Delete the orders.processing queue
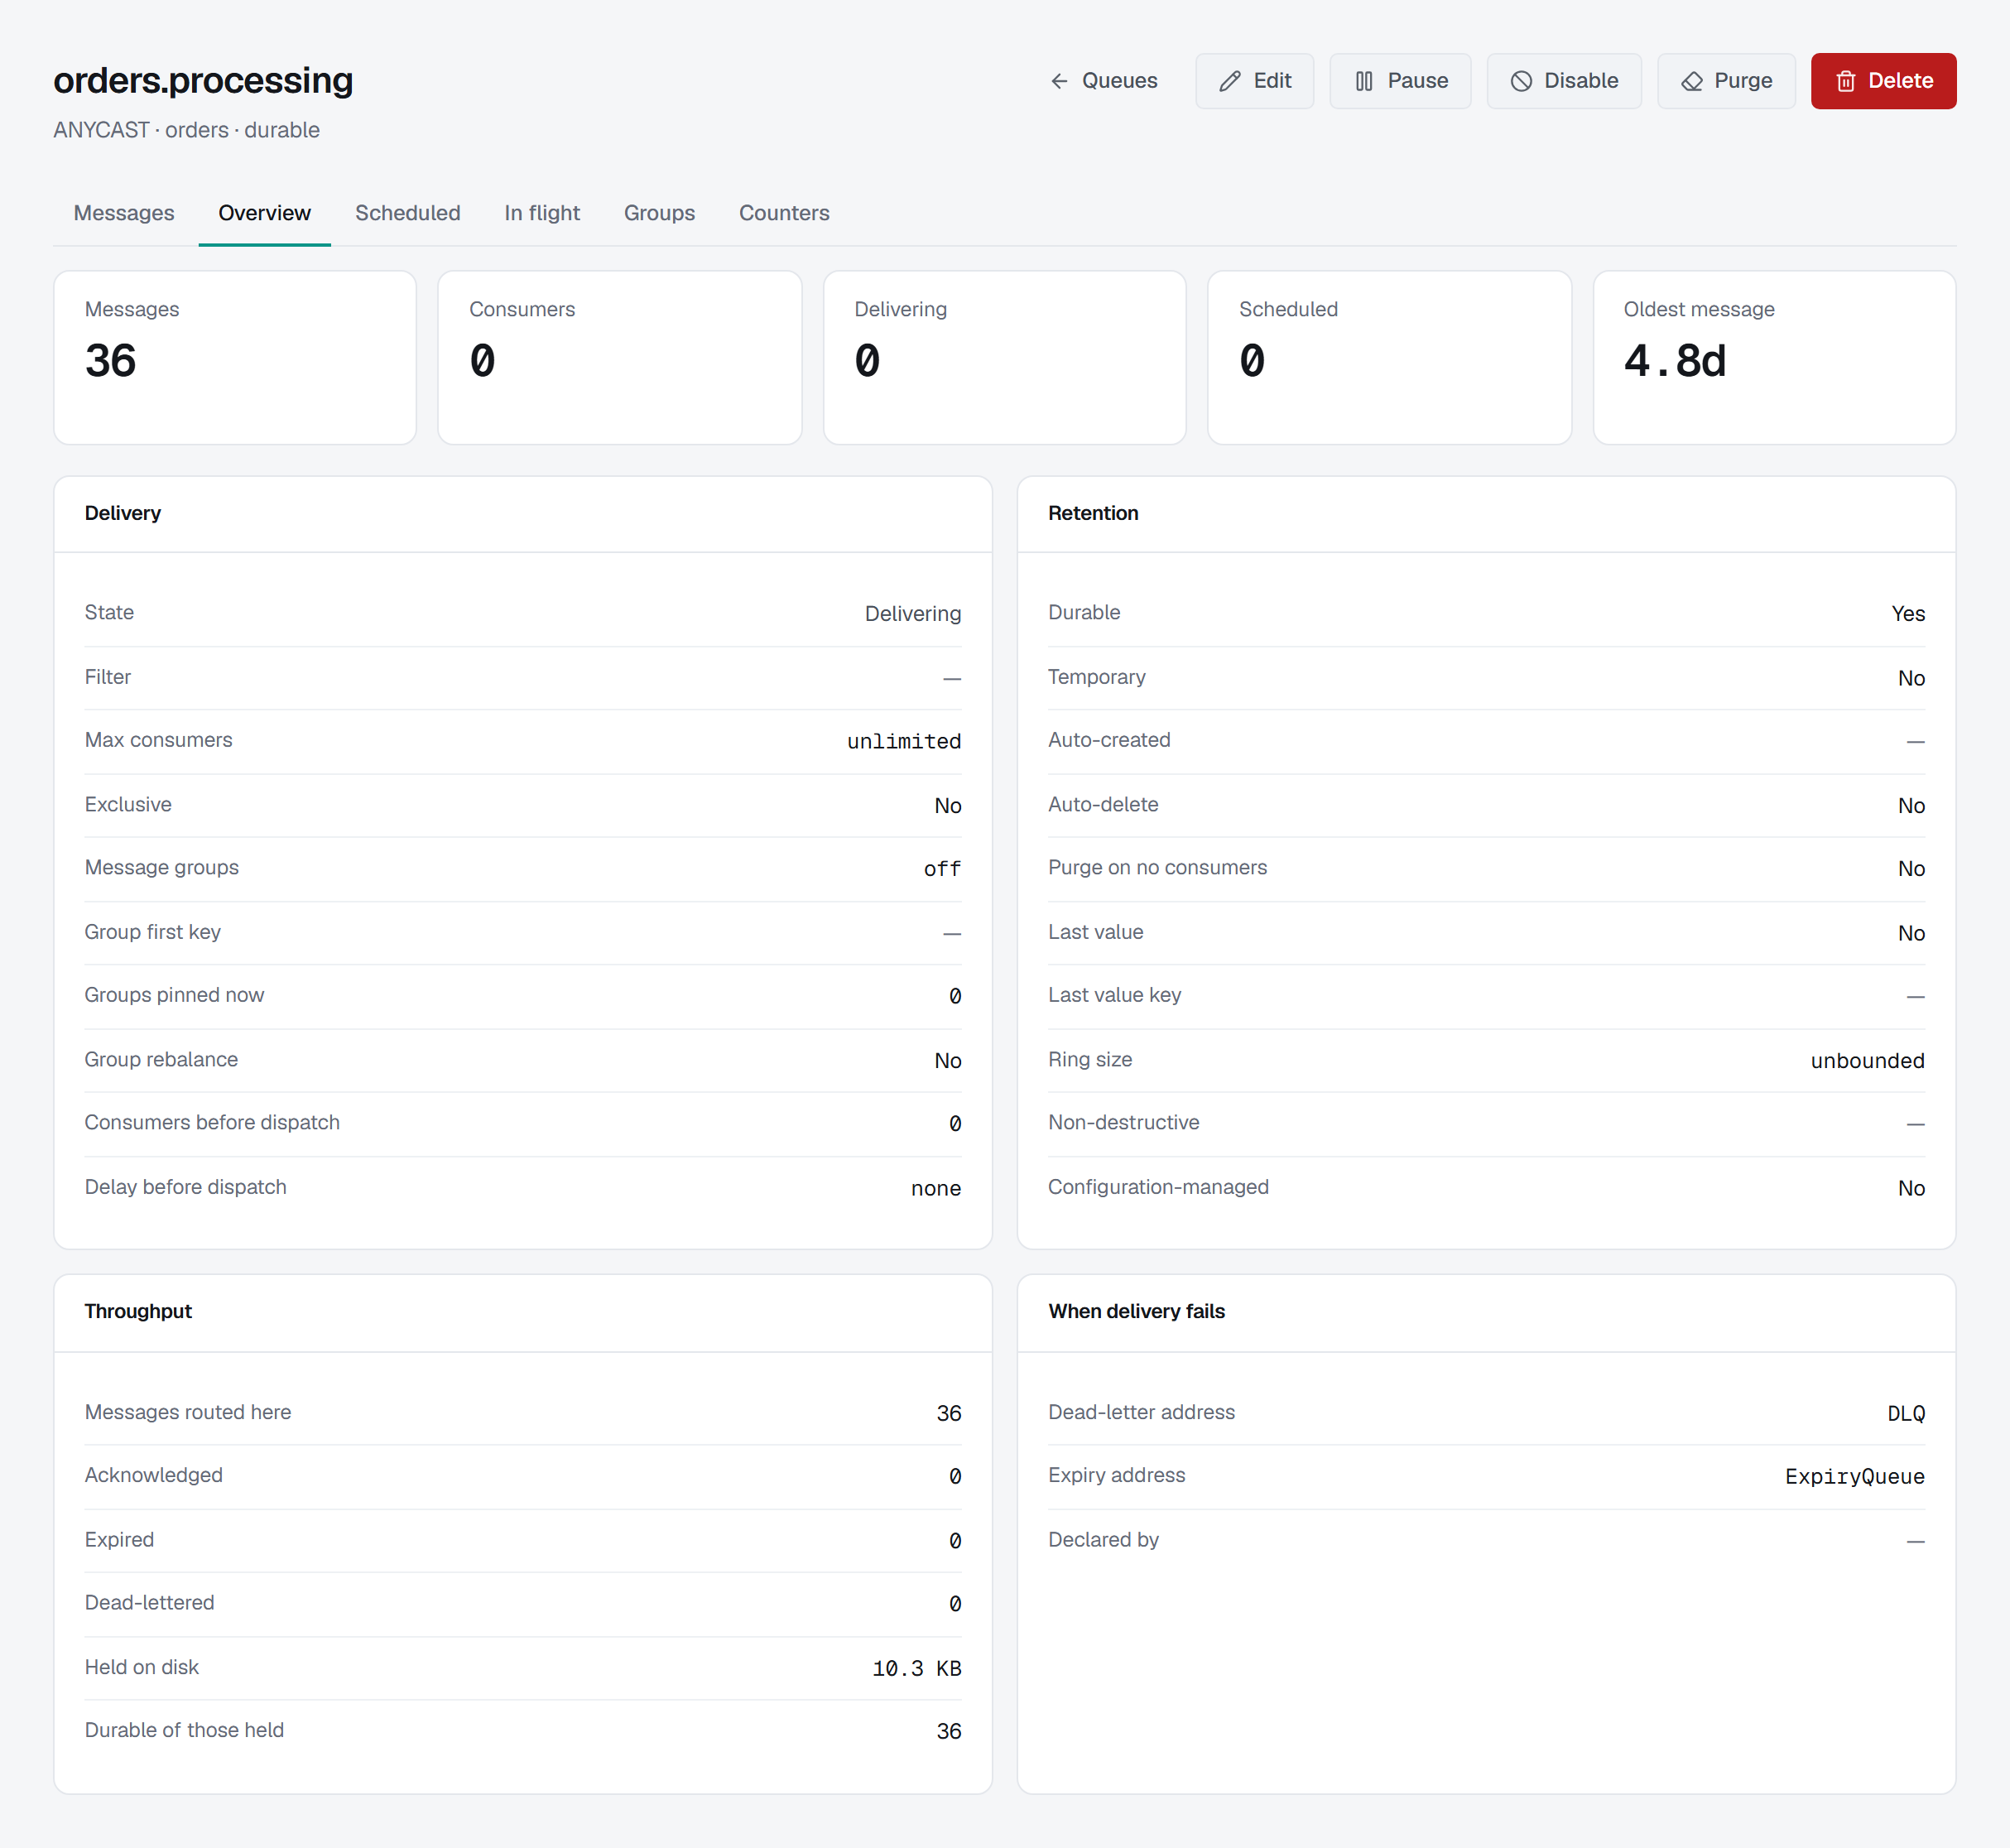Screen dimensions: 2010x1848 [x=1883, y=81]
